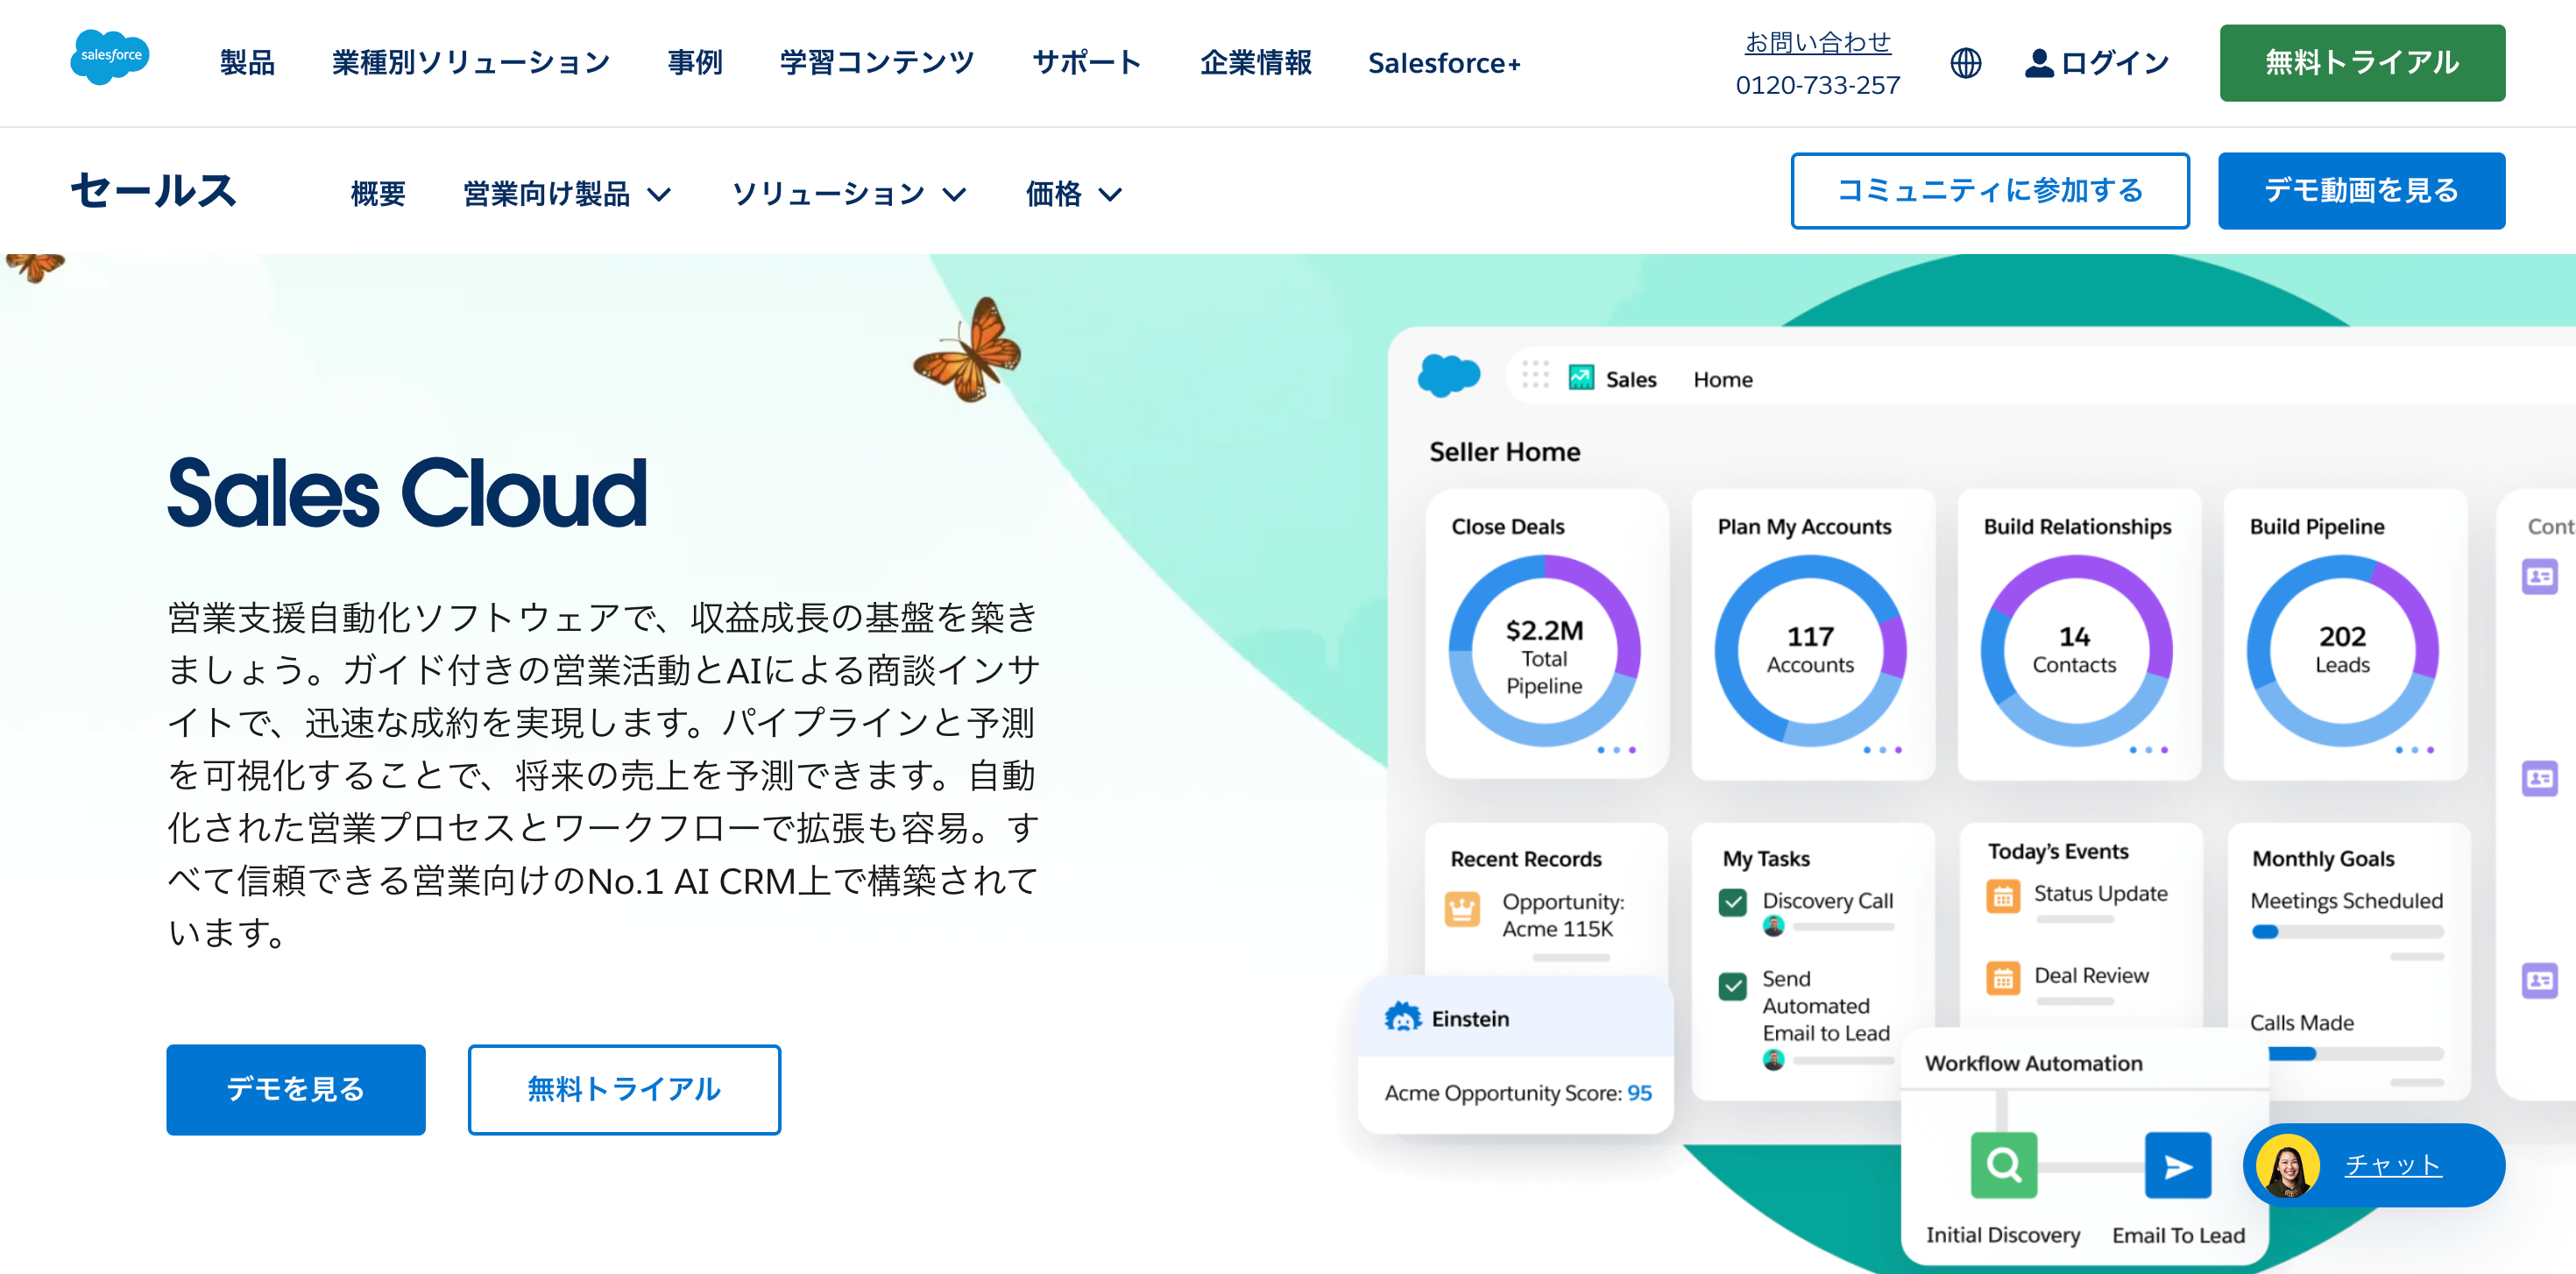This screenshot has width=2576, height=1274.
Task: Click the Einstein mascot icon
Action: click(1402, 1018)
